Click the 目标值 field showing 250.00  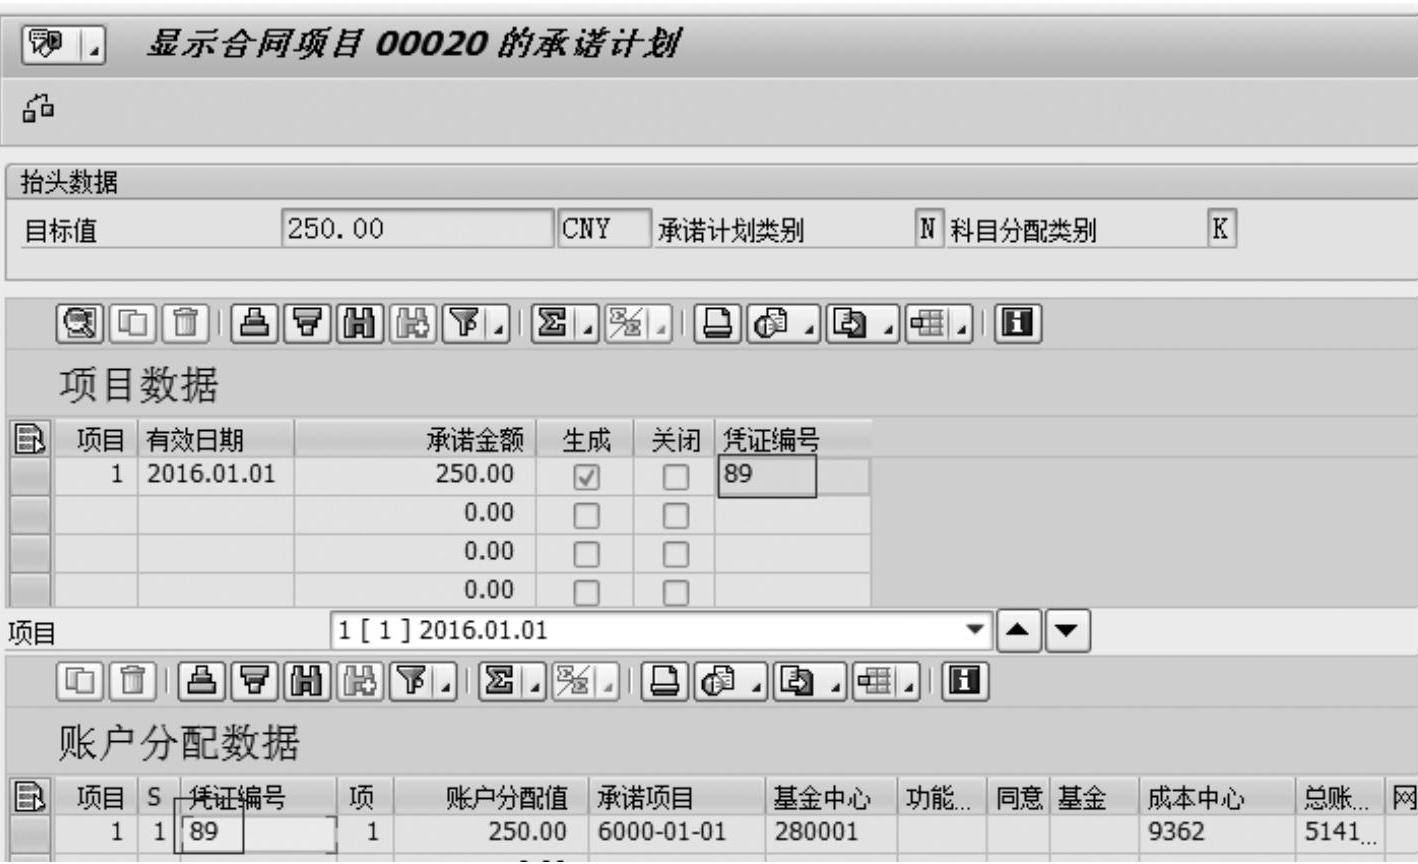pyautogui.click(x=417, y=229)
